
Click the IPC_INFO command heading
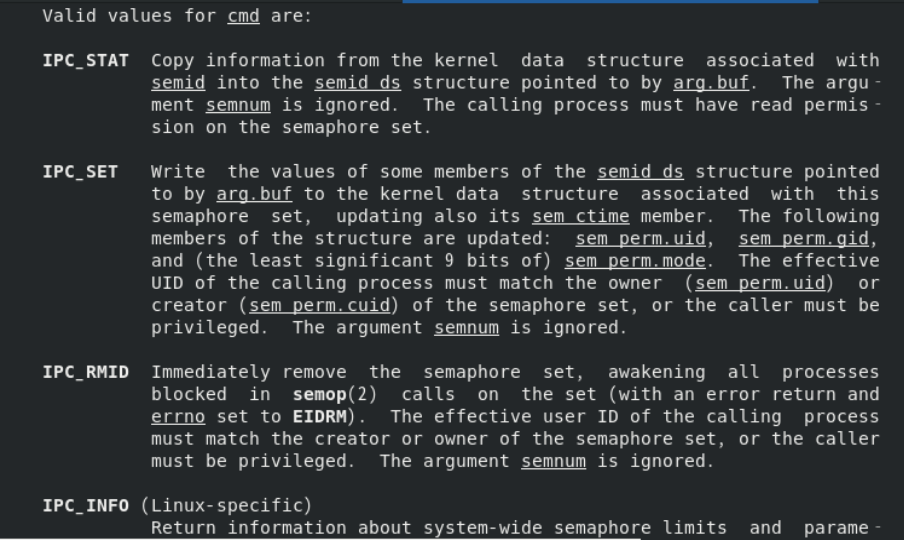pyautogui.click(x=85, y=505)
